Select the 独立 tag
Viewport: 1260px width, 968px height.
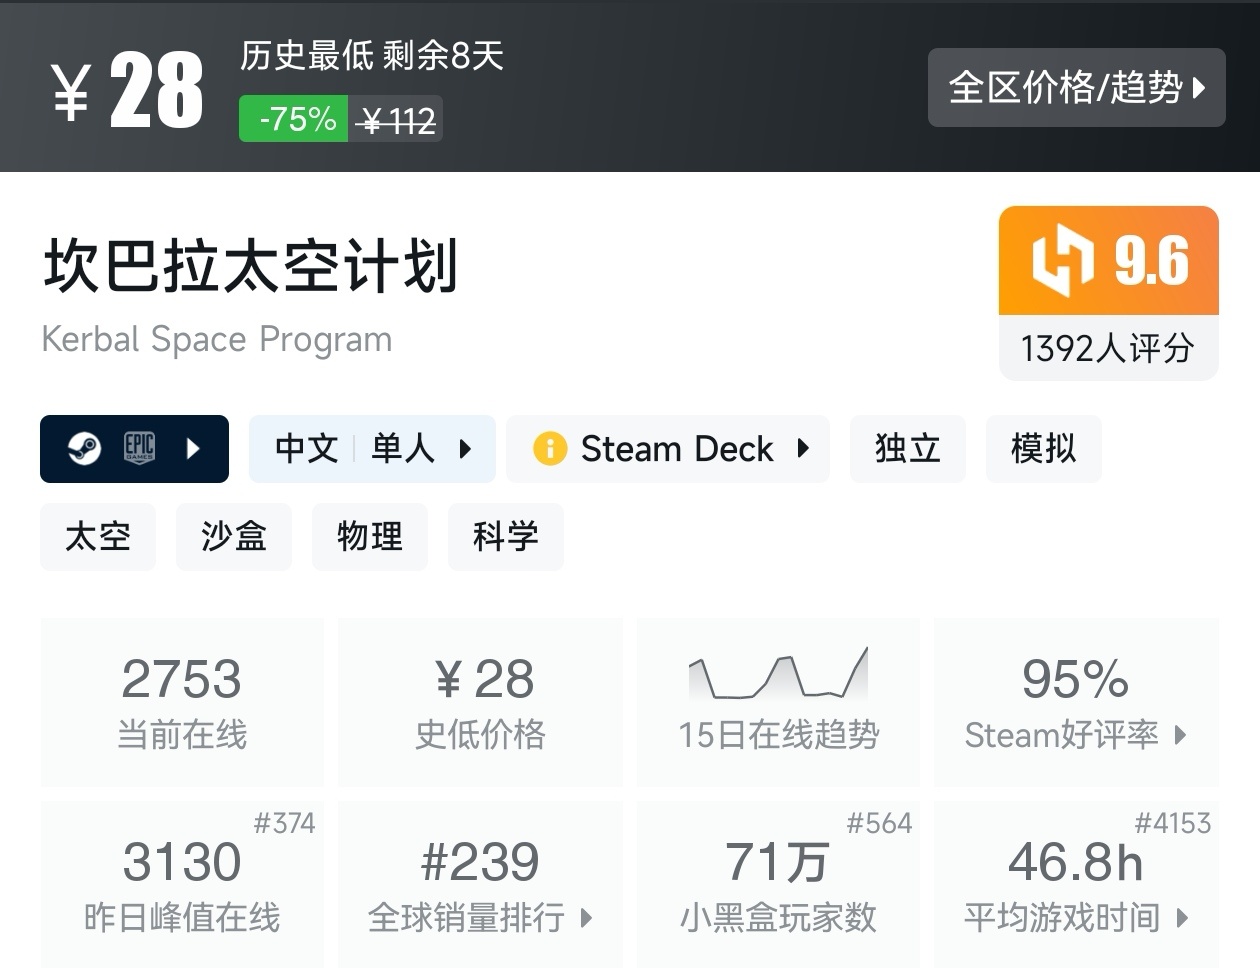pyautogui.click(x=907, y=449)
